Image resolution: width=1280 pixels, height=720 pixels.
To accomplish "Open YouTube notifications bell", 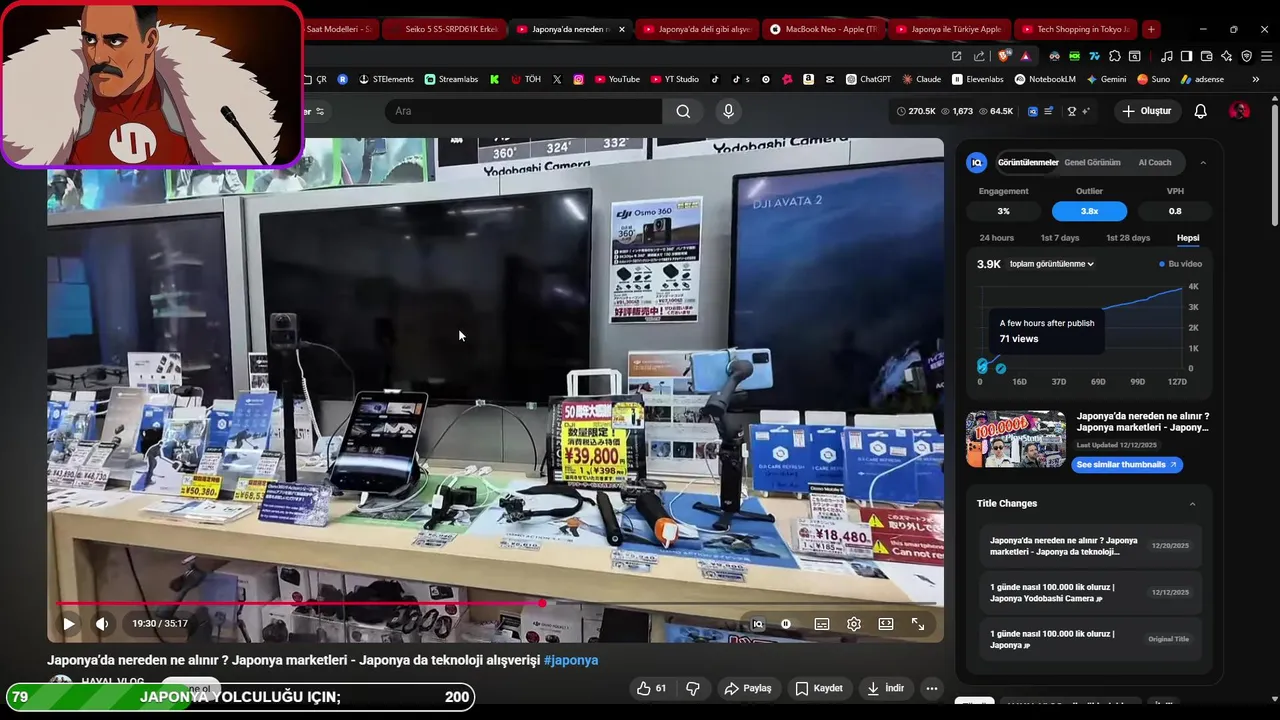I will [x=1201, y=111].
